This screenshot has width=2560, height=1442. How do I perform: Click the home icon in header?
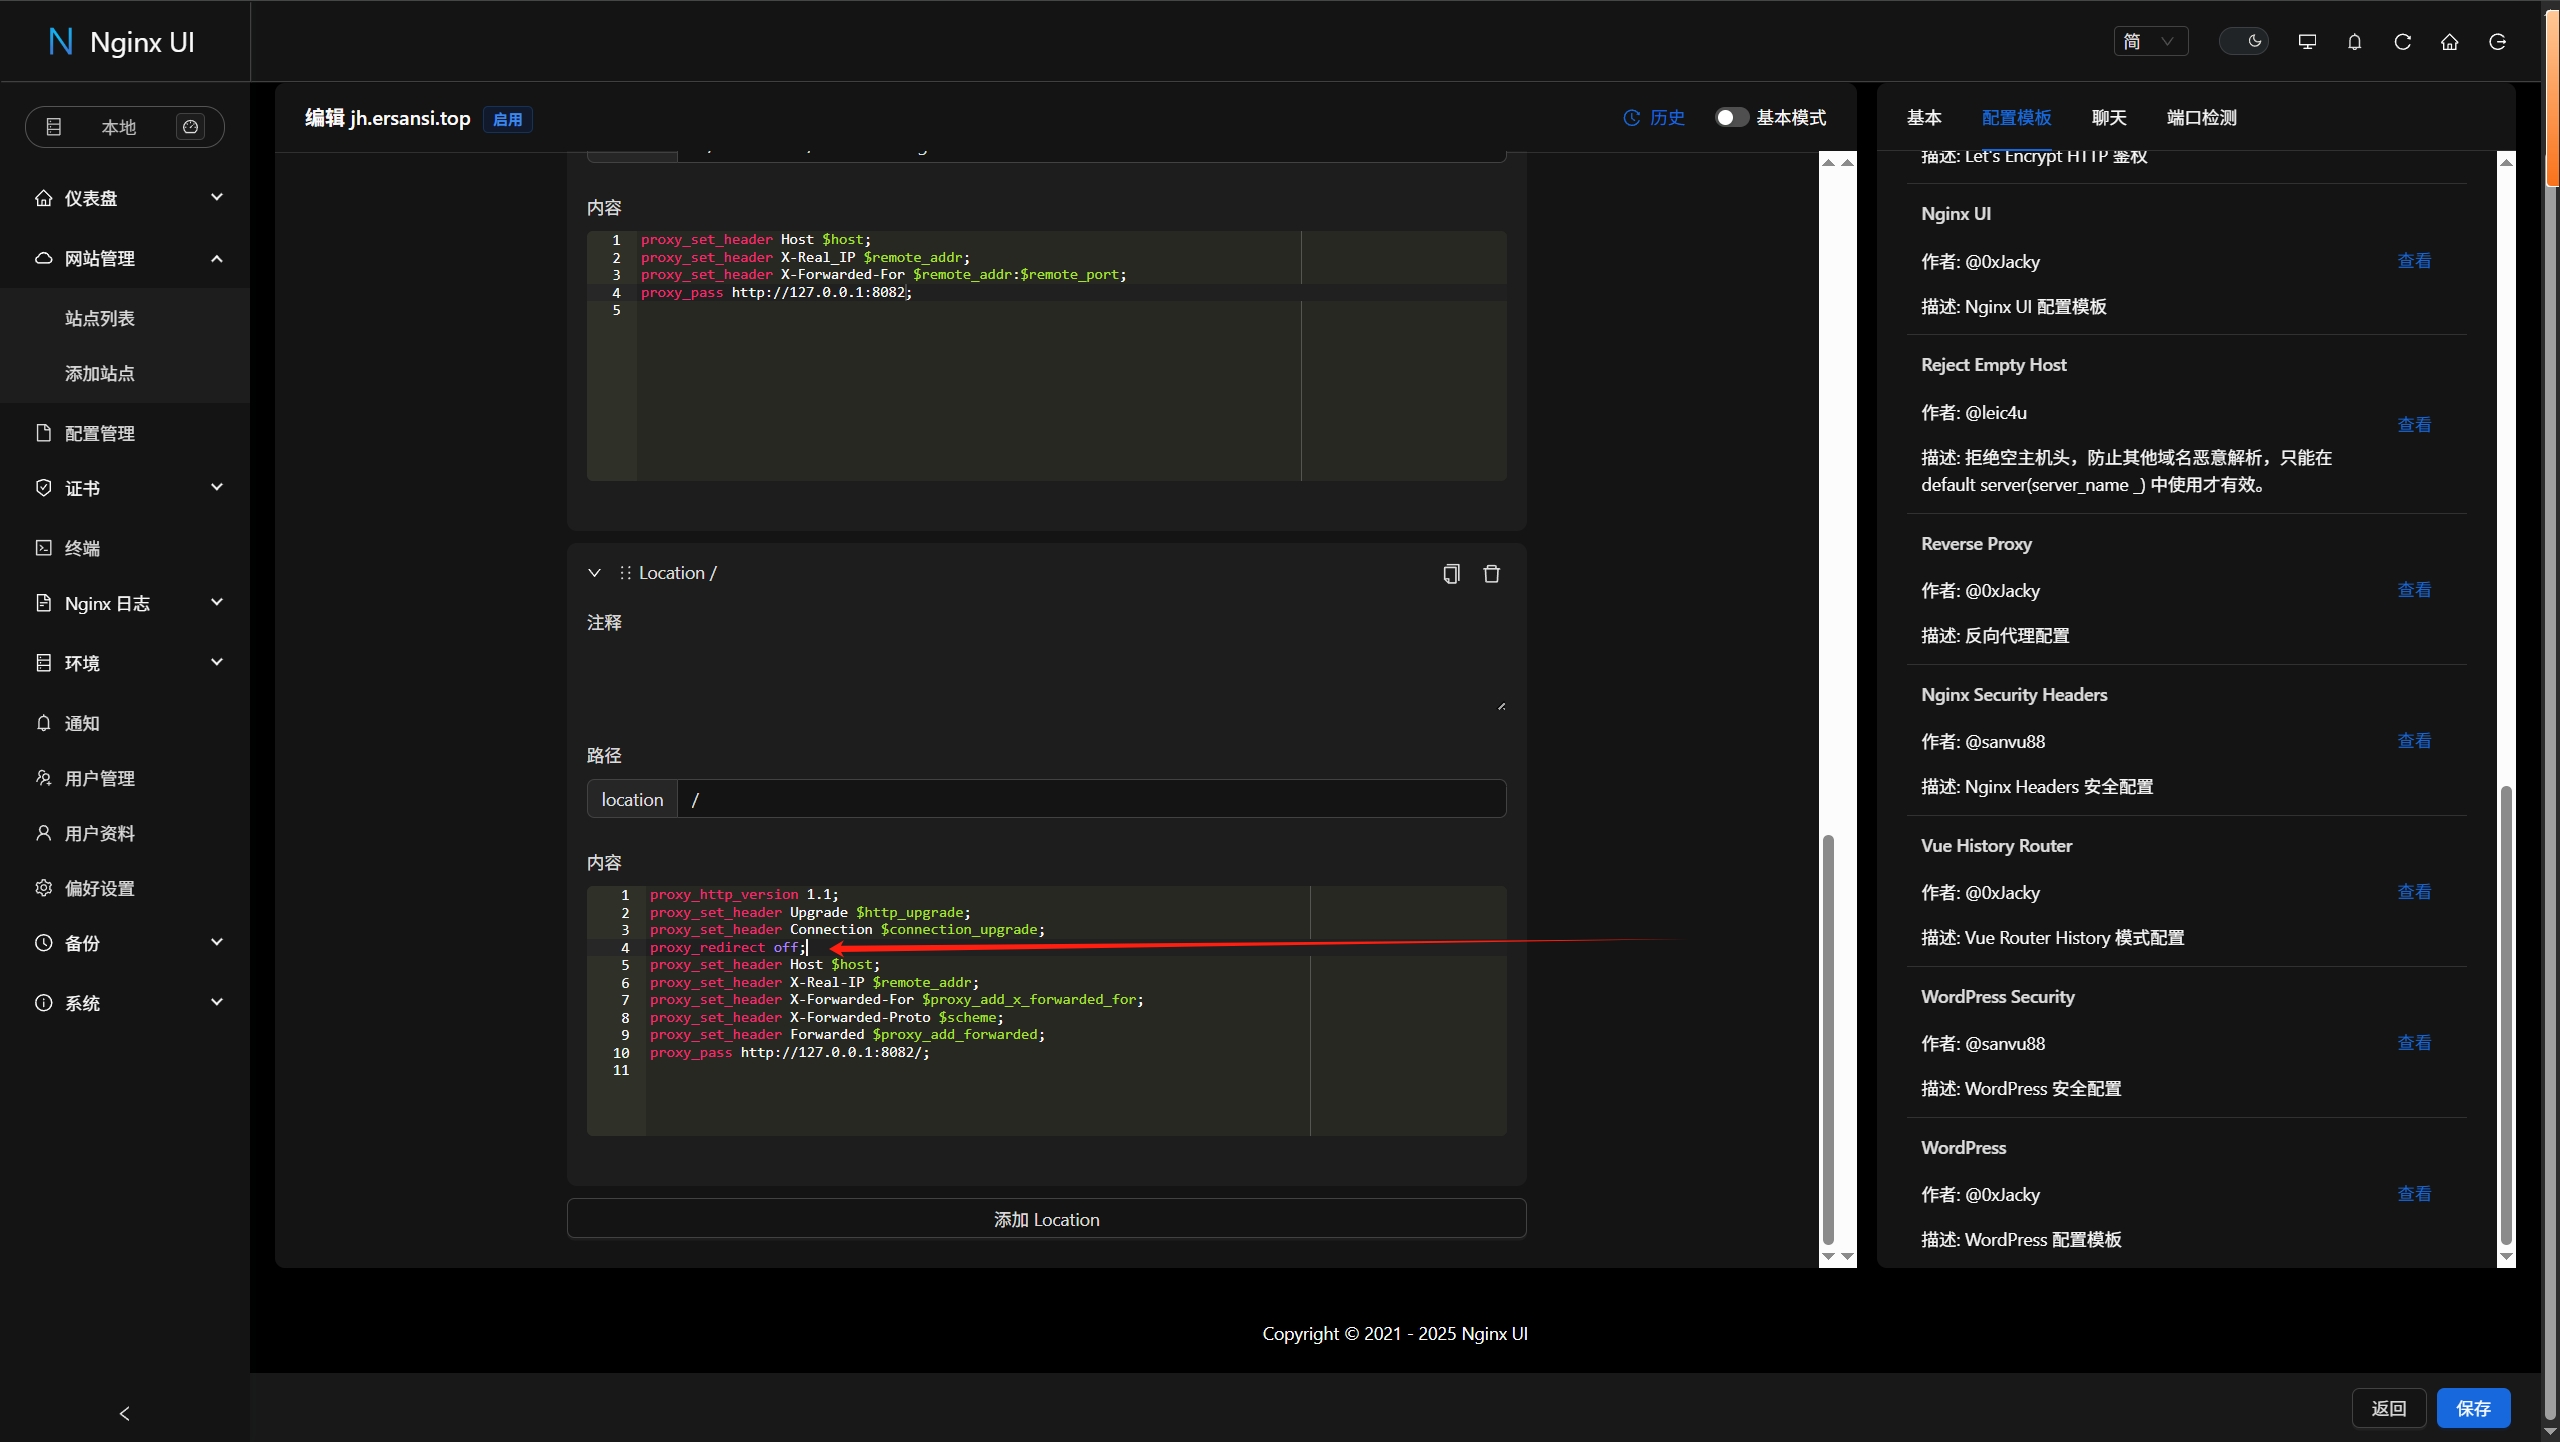2449,41
